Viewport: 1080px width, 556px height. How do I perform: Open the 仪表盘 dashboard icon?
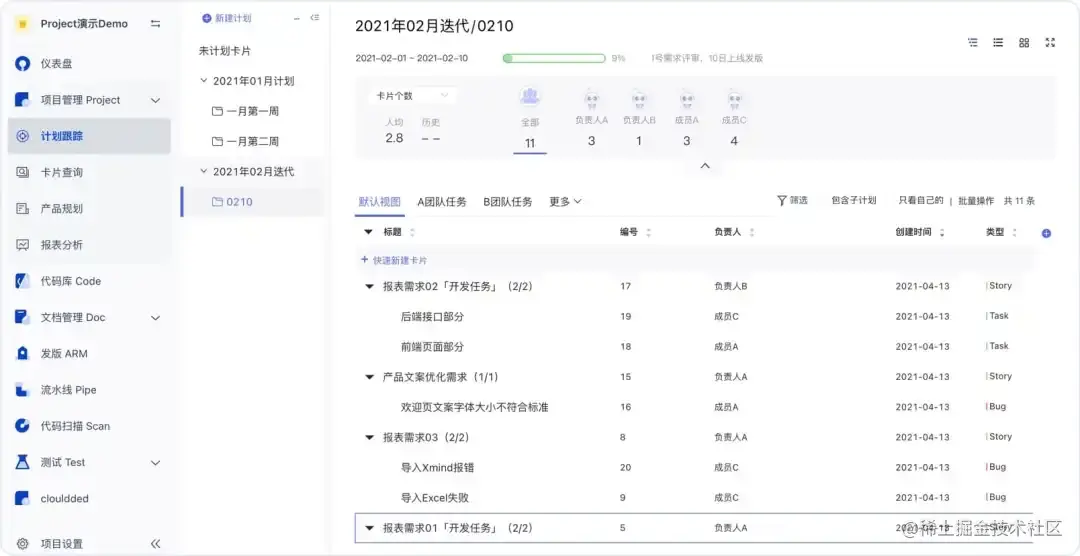(x=23, y=64)
